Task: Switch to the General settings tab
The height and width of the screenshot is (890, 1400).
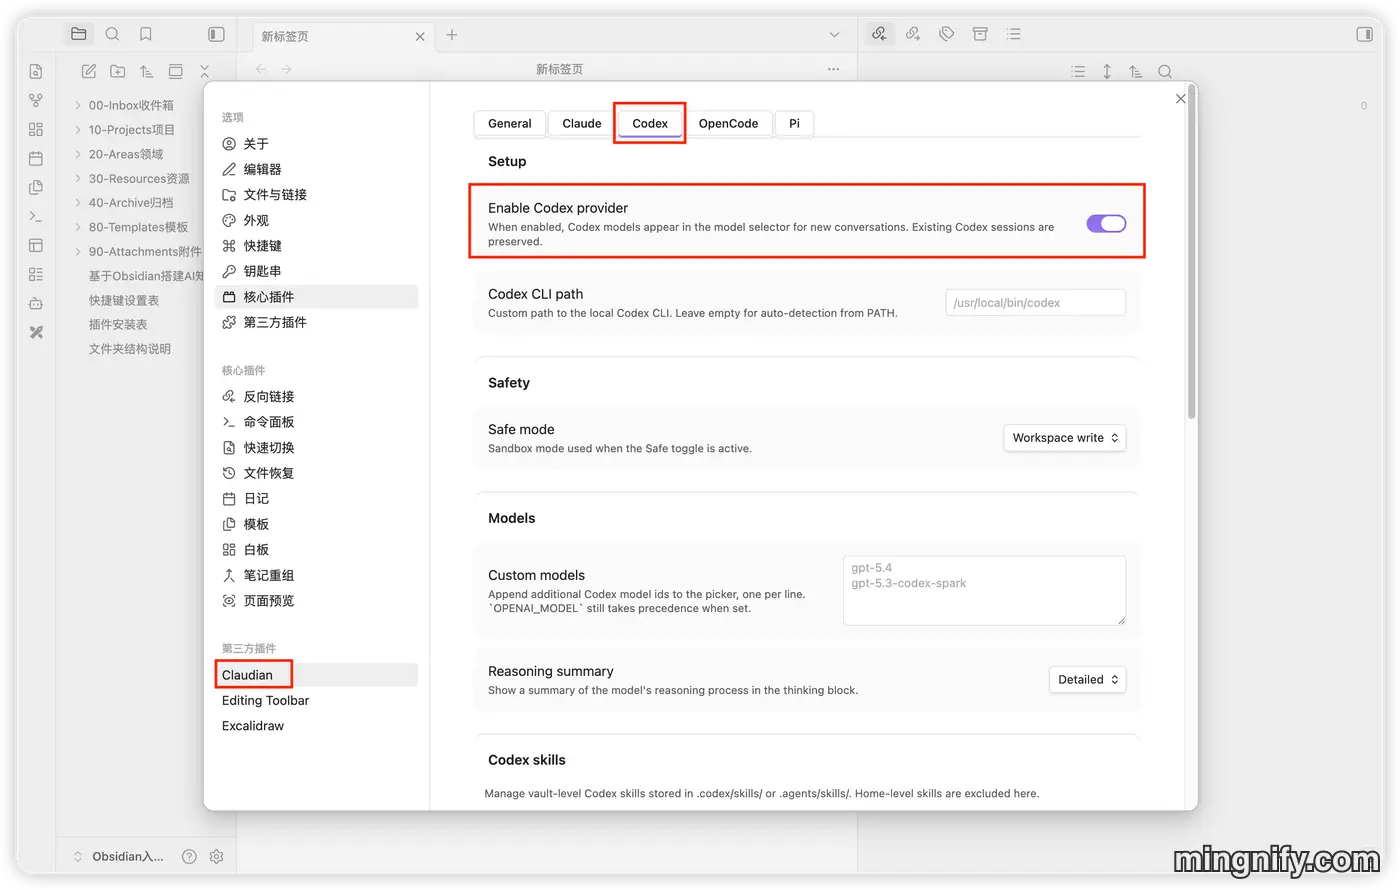Action: point(510,123)
